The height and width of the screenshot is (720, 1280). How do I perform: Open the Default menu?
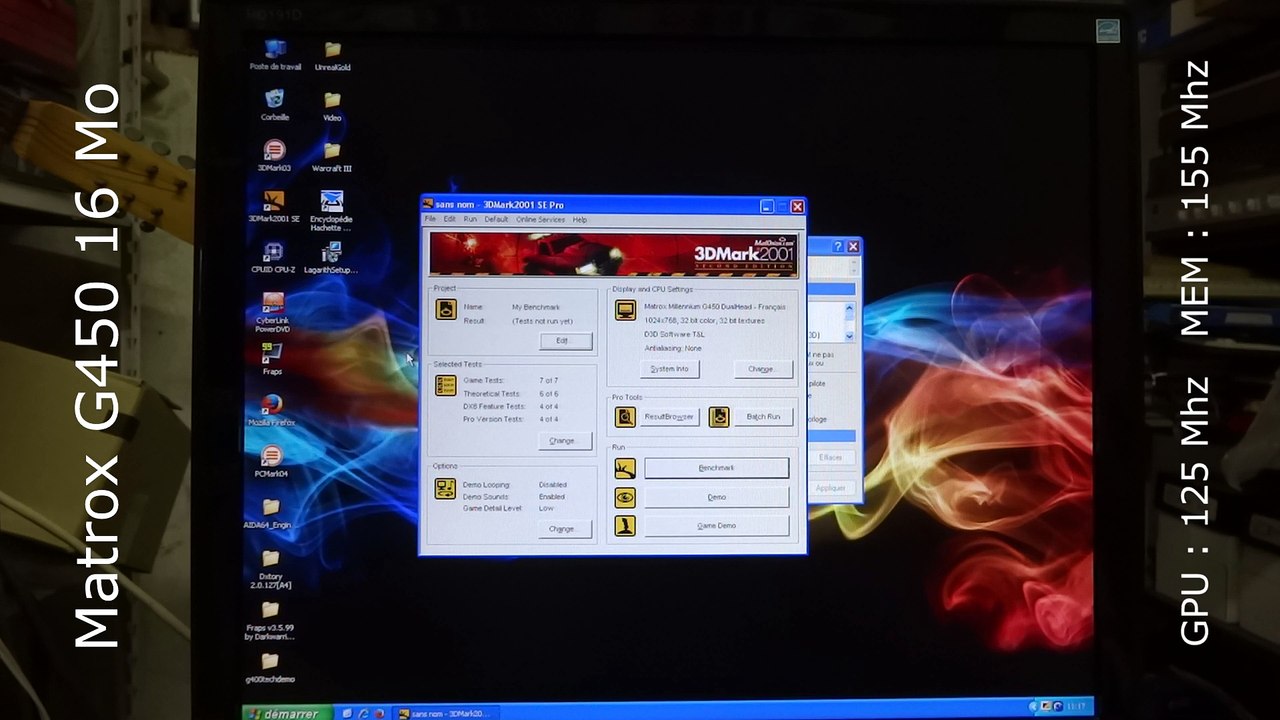pos(496,219)
